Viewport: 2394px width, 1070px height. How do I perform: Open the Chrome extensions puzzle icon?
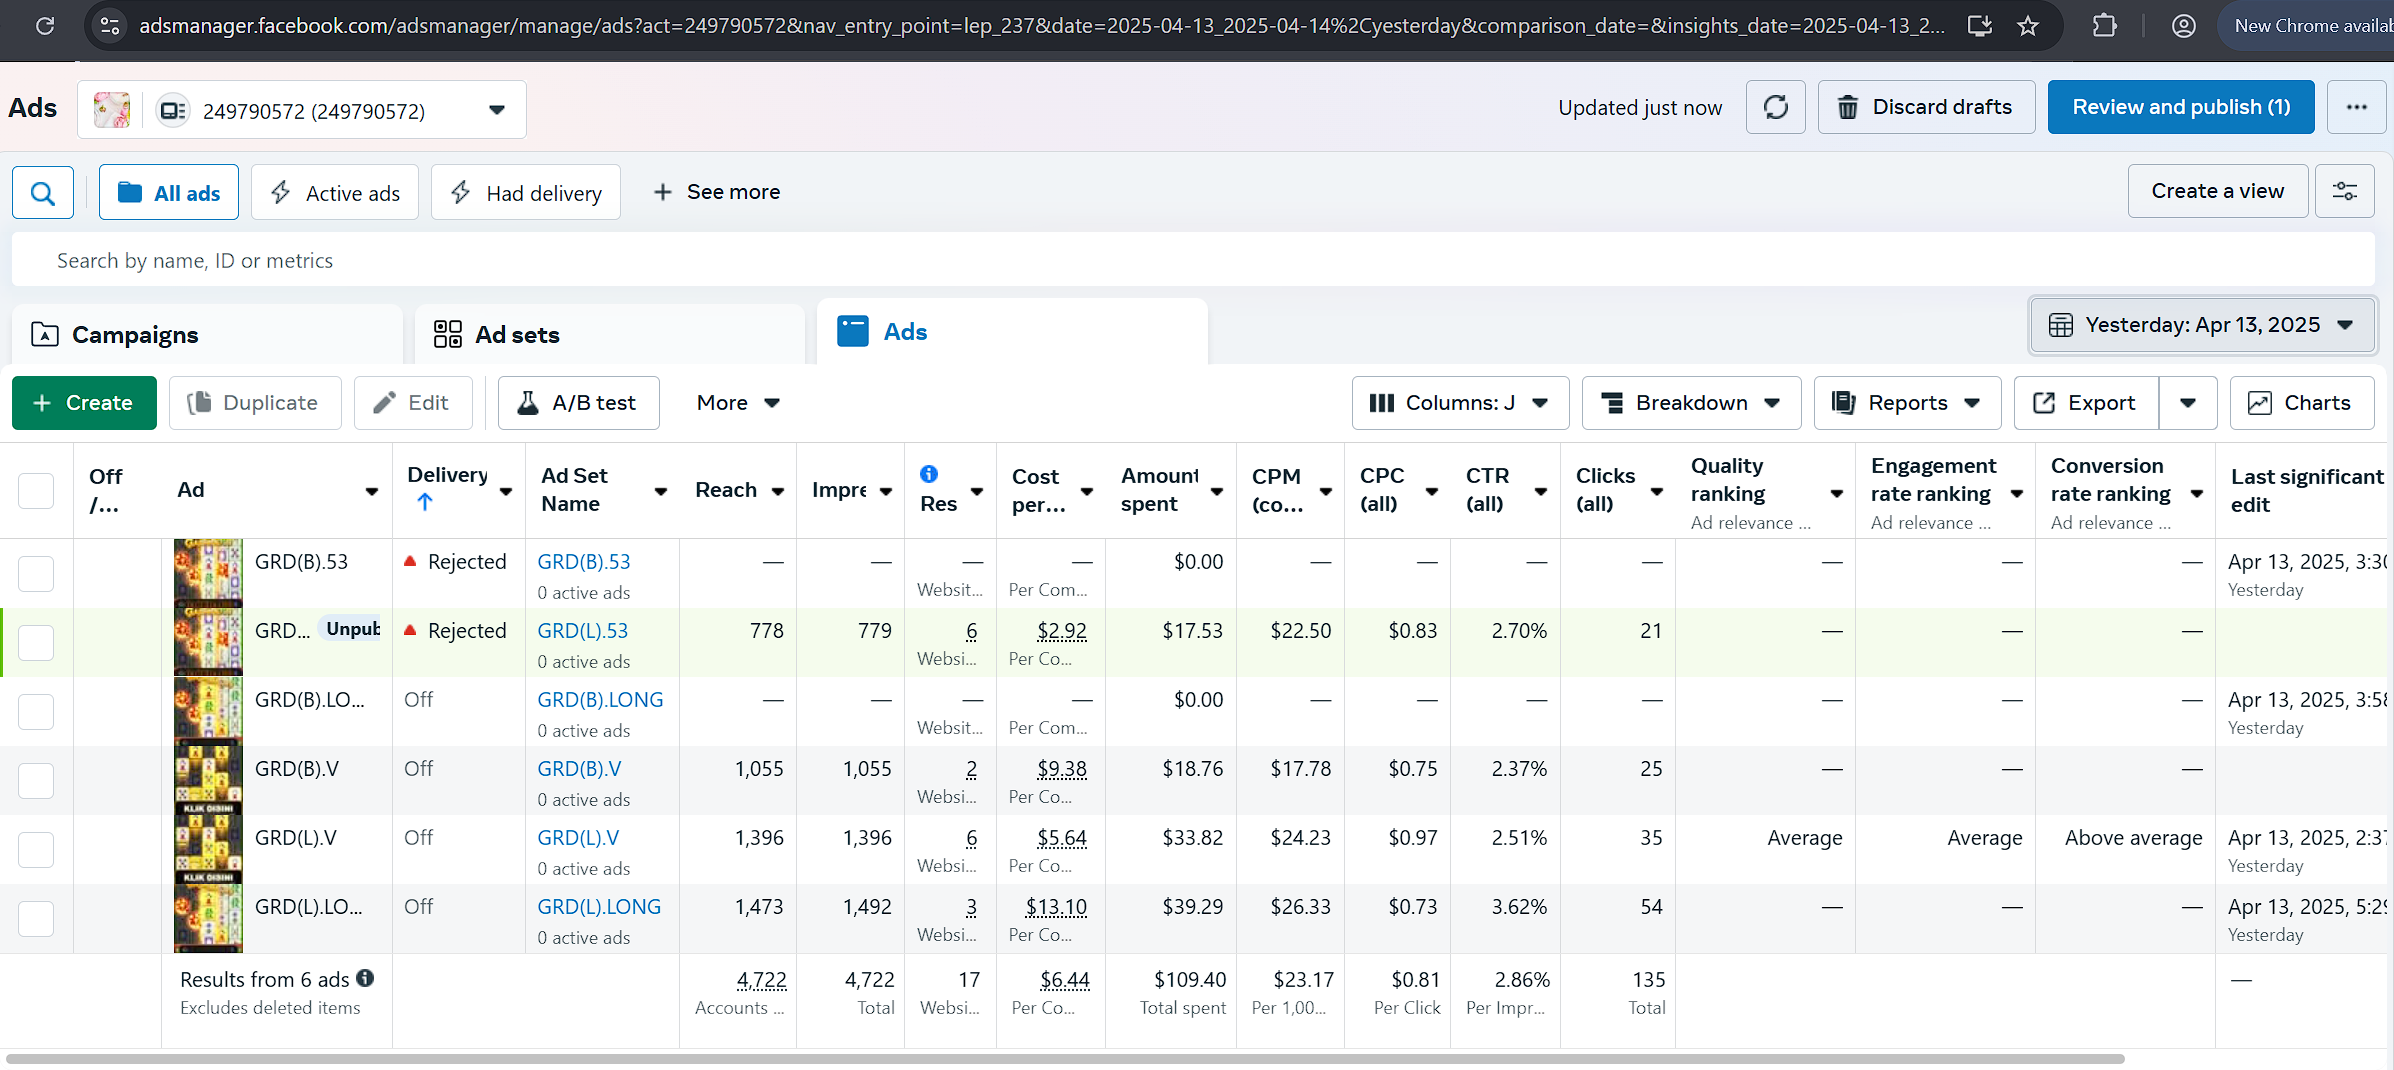pyautogui.click(x=2105, y=26)
